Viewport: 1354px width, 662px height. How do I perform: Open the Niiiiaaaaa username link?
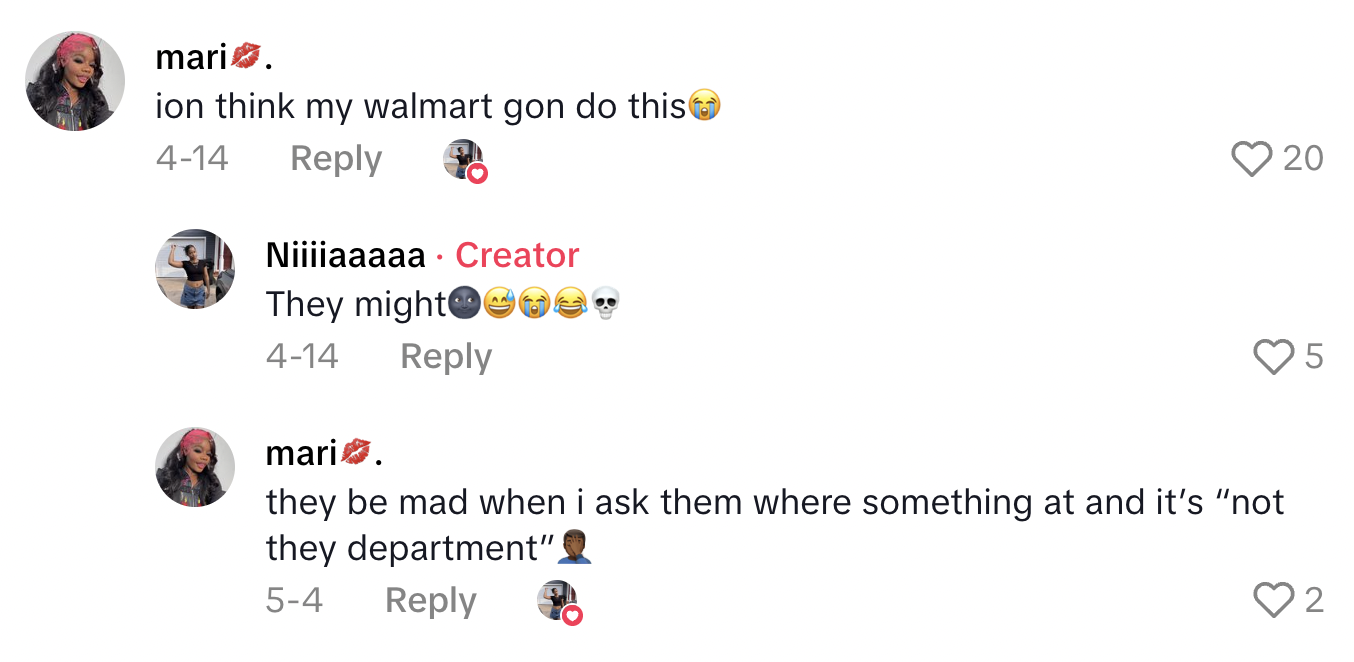coord(346,256)
